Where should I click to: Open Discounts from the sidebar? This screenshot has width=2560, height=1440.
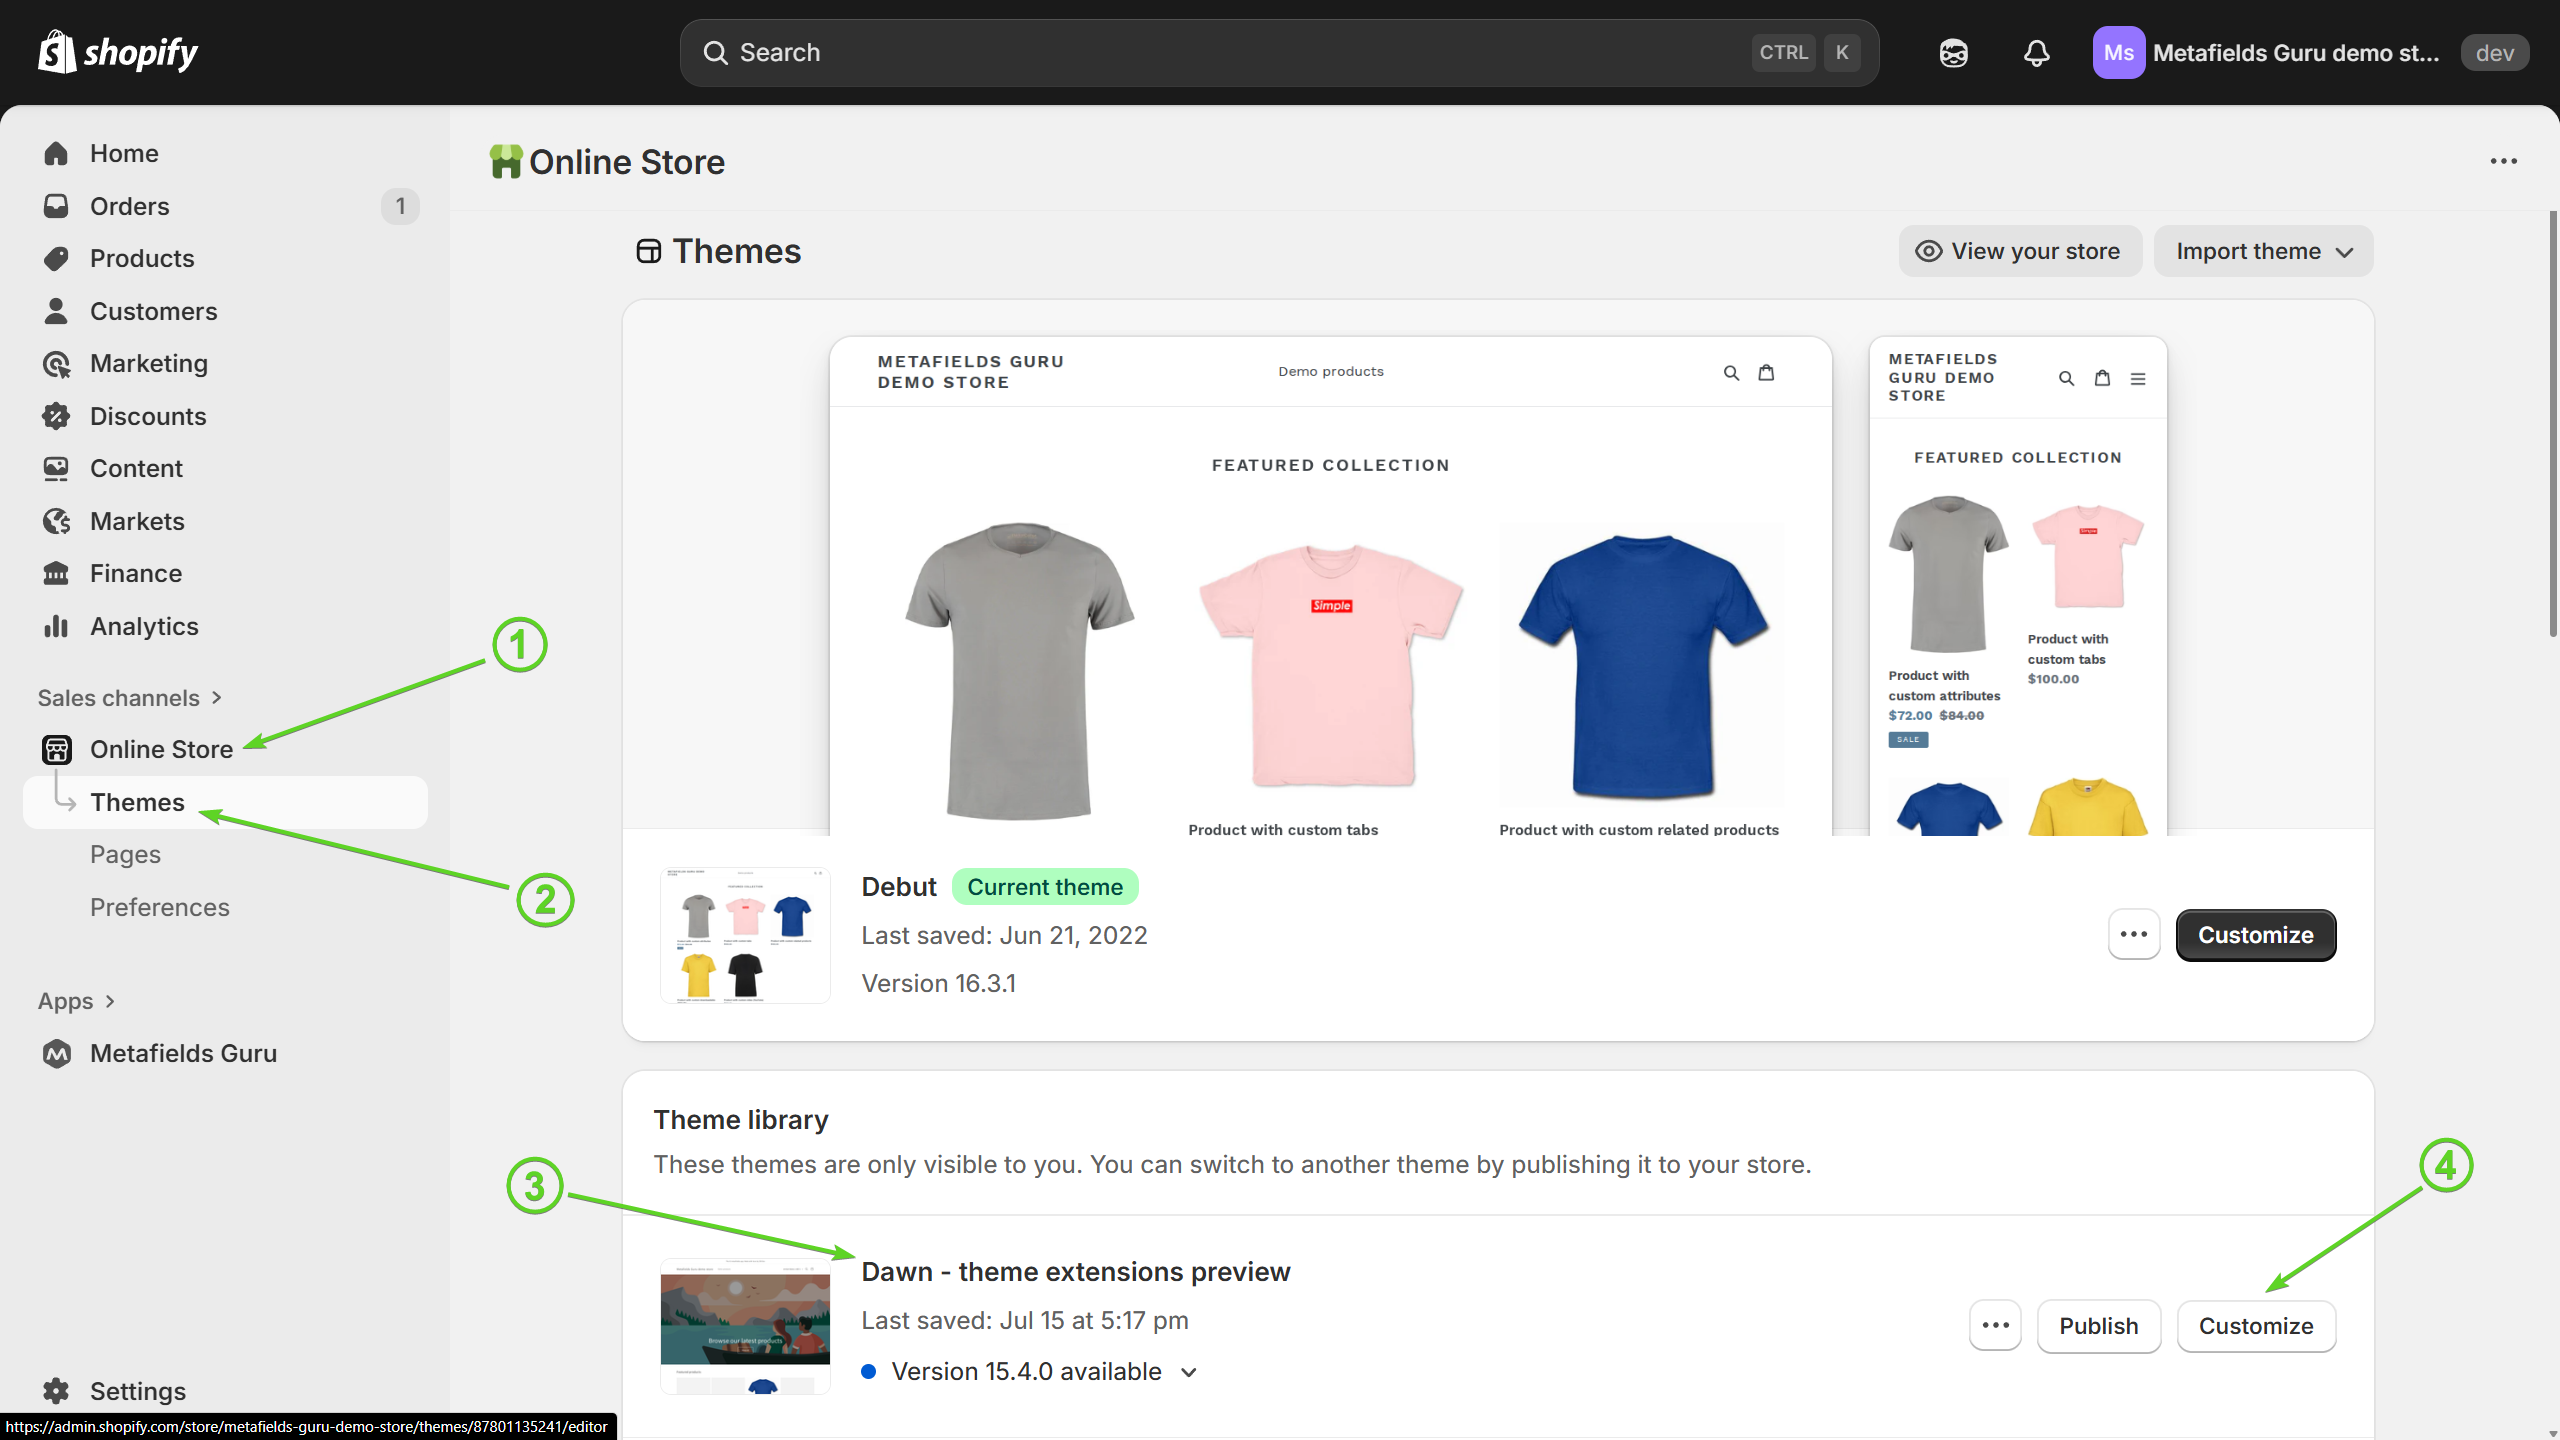148,416
